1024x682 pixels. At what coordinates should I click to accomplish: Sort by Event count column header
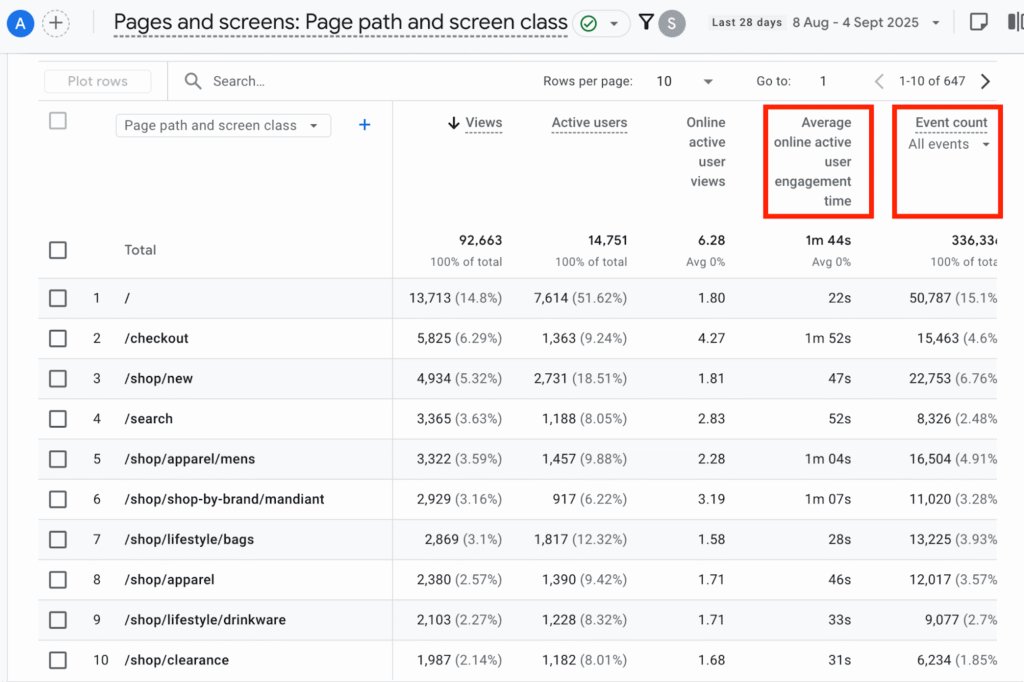(x=952, y=122)
